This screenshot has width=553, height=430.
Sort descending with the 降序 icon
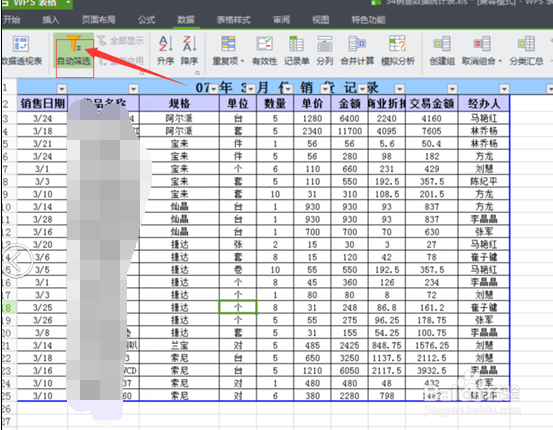click(x=189, y=44)
